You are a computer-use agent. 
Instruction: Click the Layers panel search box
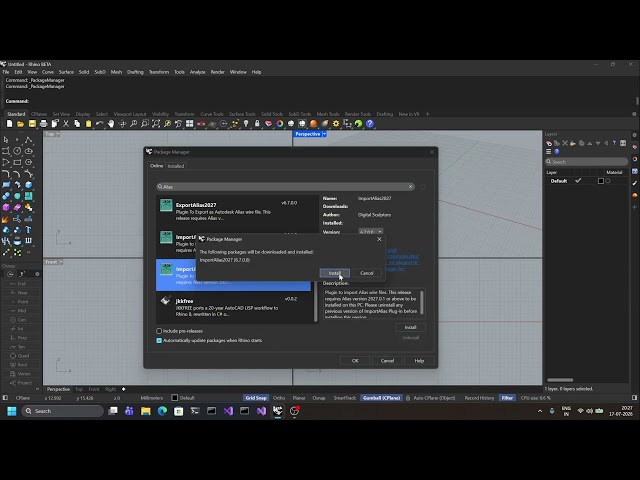click(x=587, y=162)
